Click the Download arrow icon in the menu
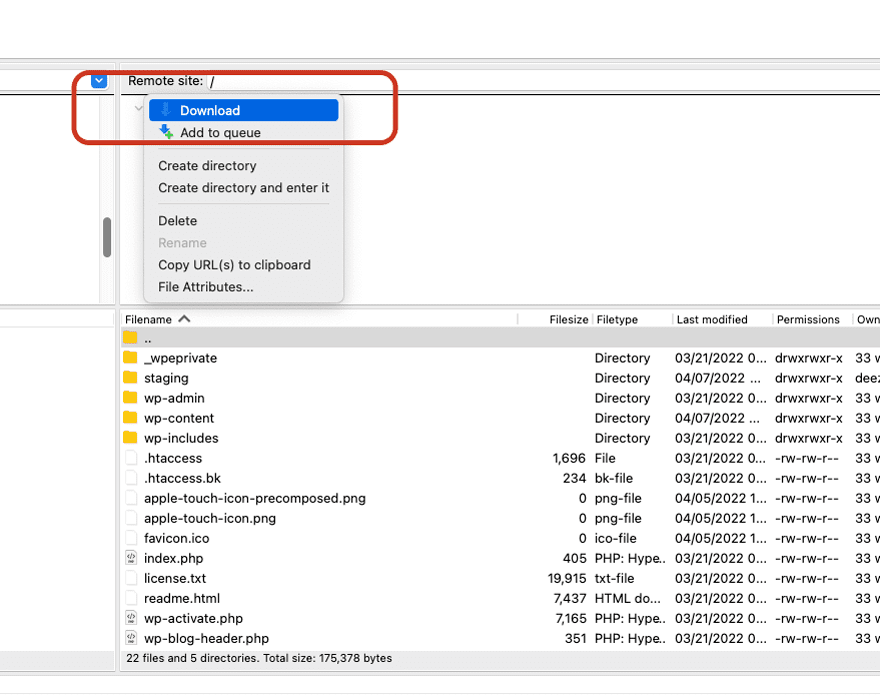Viewport: 880px width, 697px height. click(165, 110)
